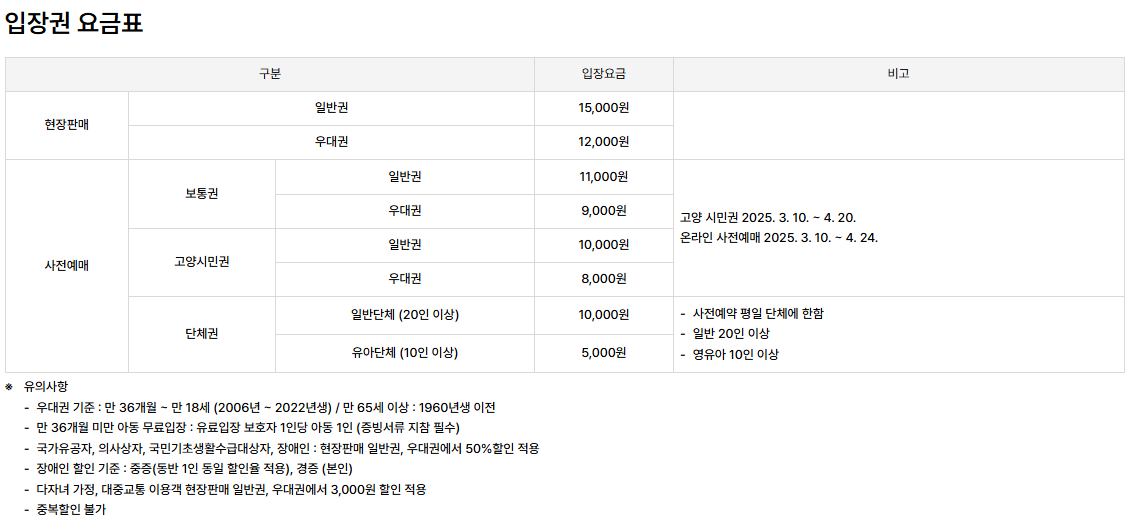This screenshot has width=1130, height=522.
Task: Click the 9,000원 price cell
Action: point(604,211)
